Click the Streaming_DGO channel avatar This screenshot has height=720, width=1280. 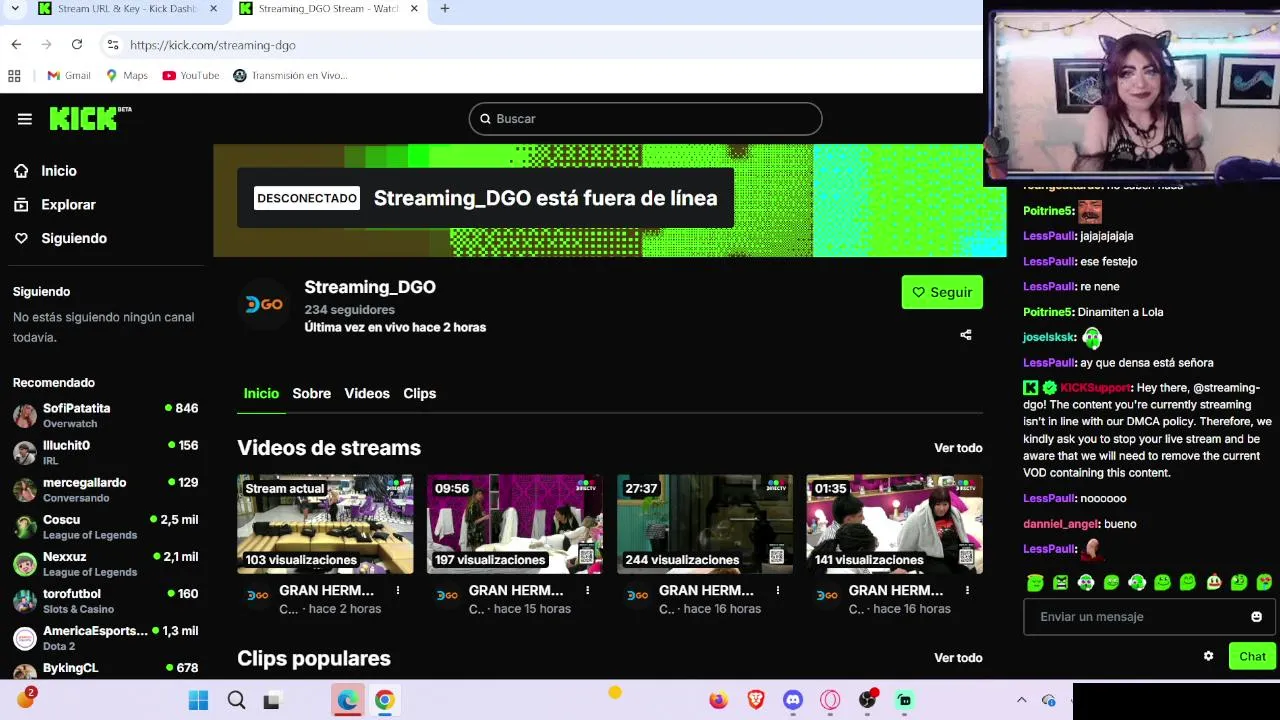(x=265, y=305)
